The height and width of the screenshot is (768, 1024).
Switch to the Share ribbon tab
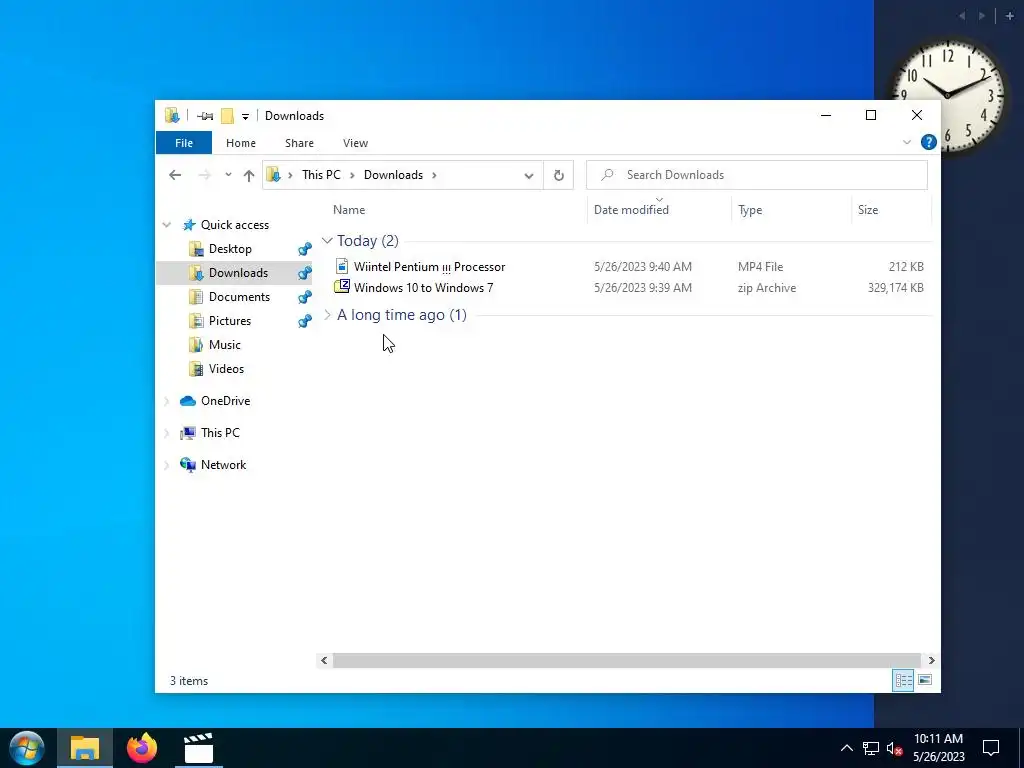click(299, 142)
